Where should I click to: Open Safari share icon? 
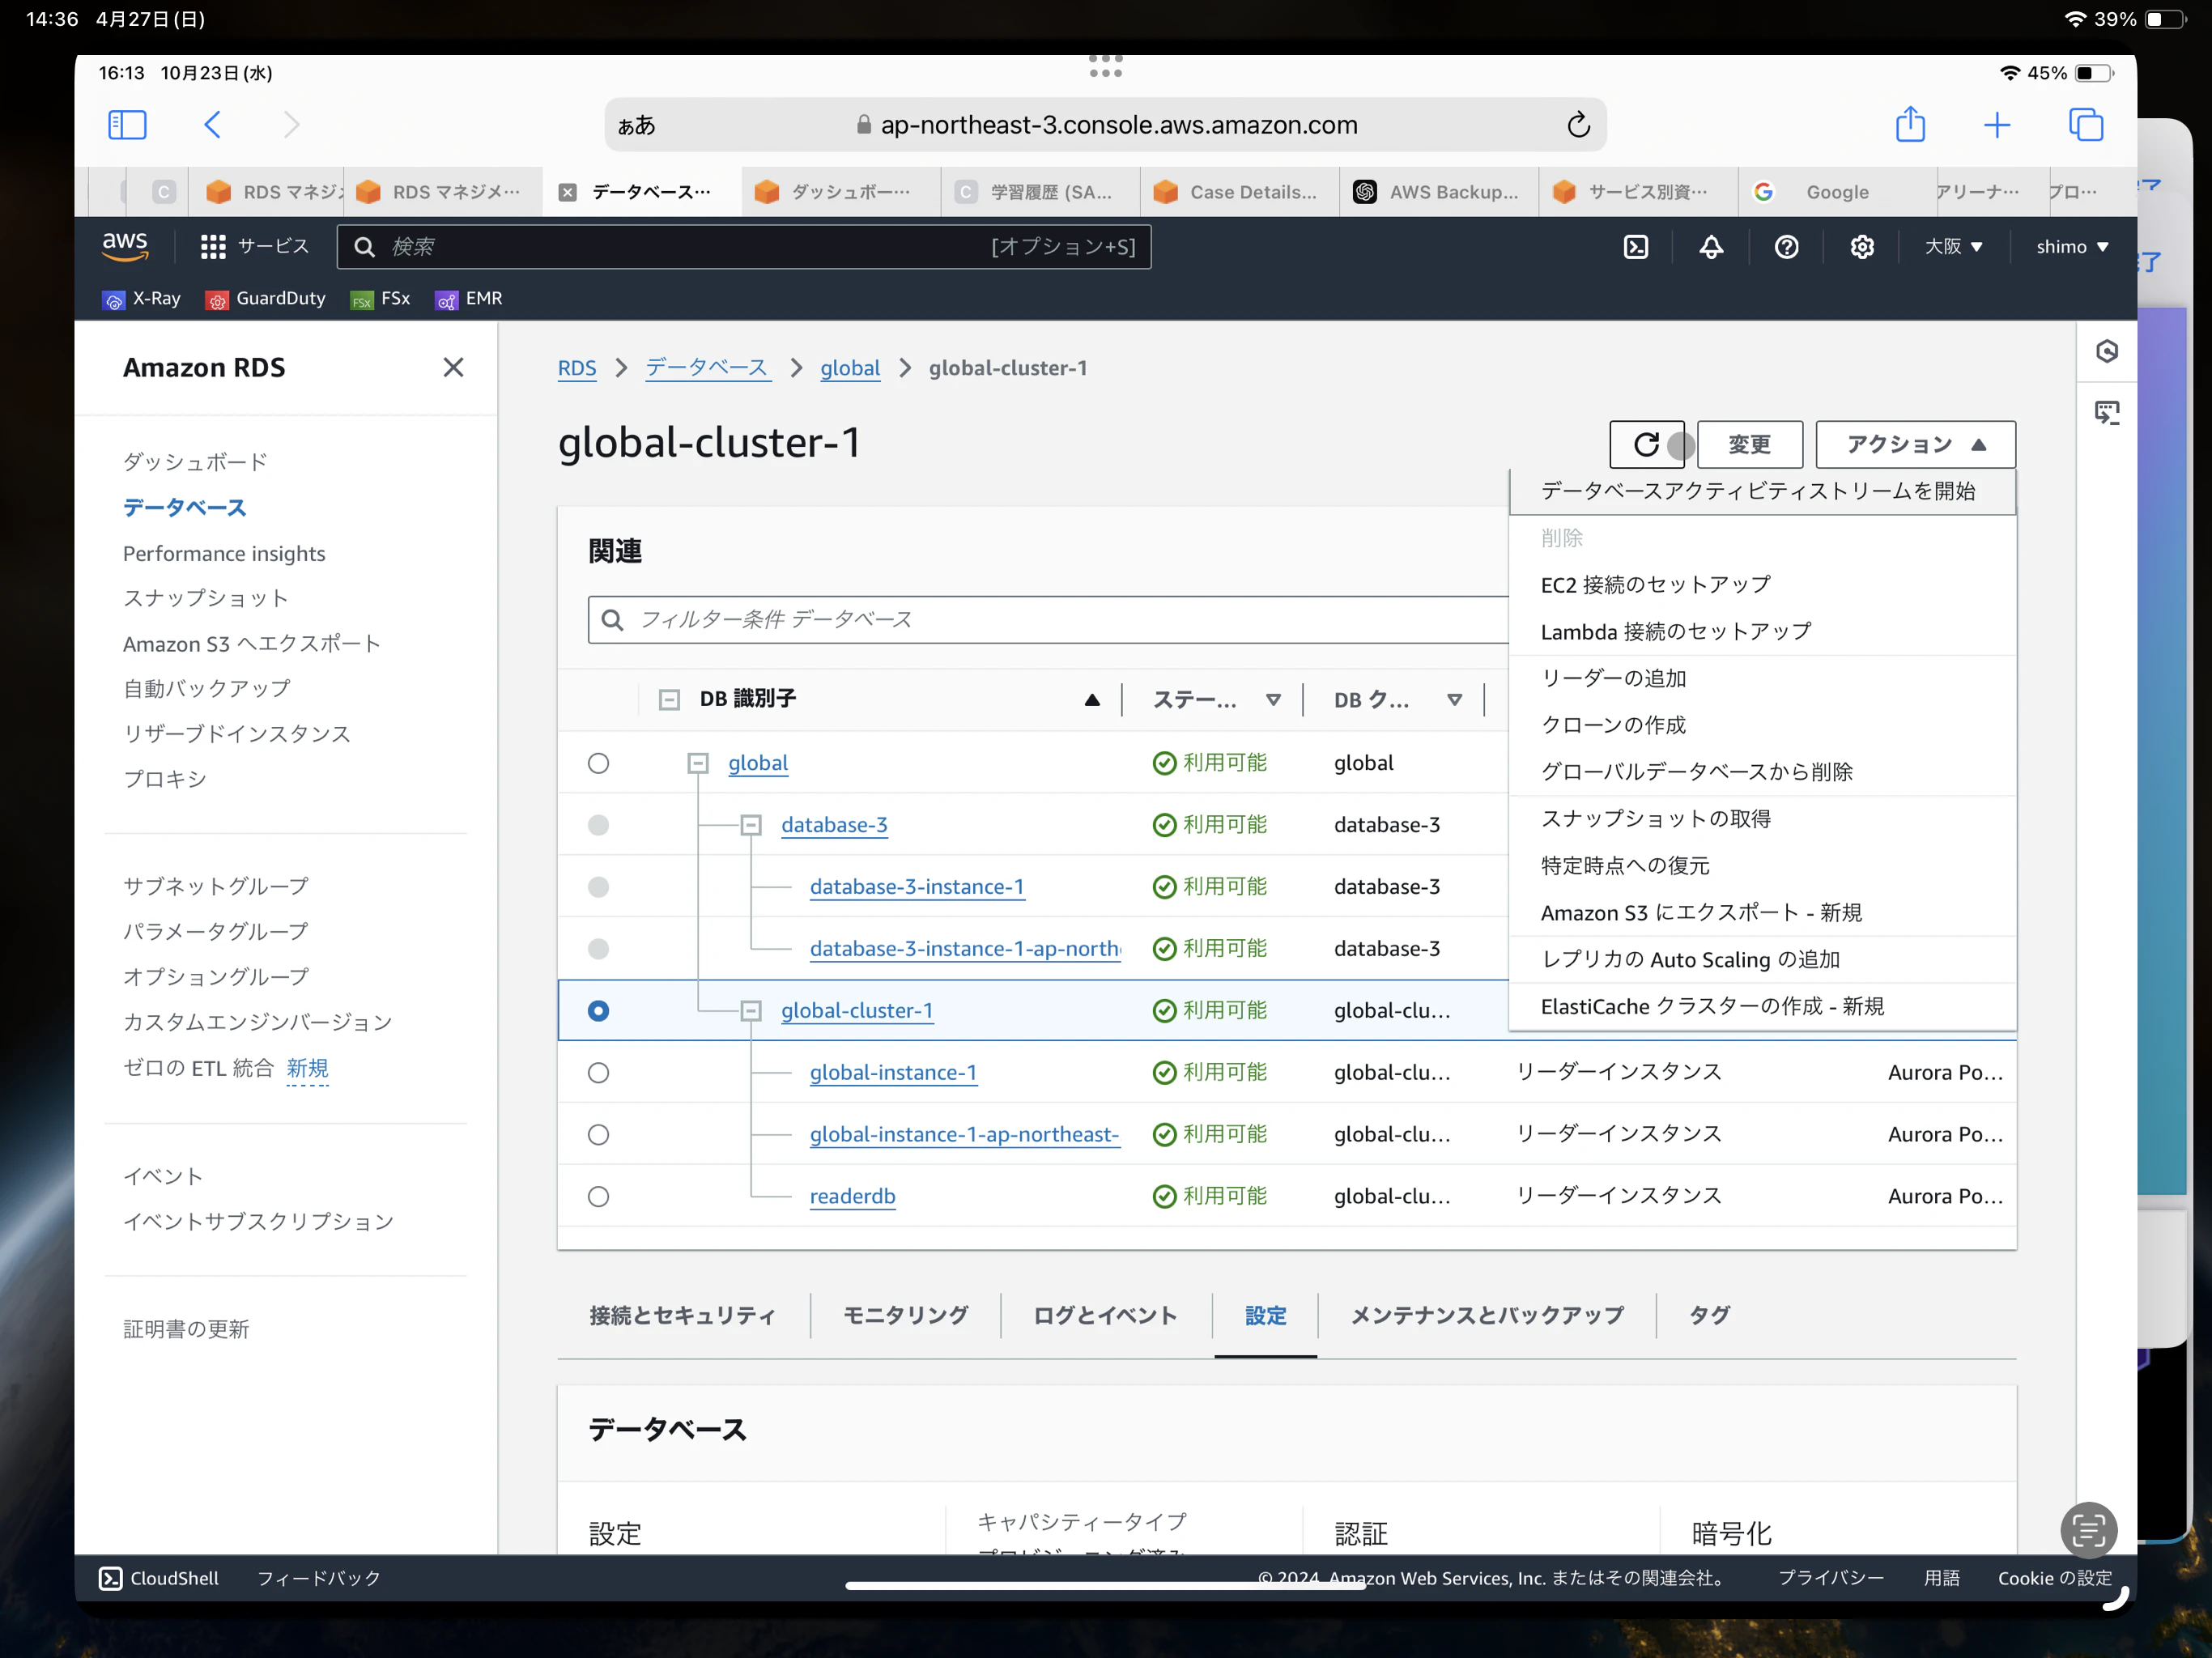point(1910,125)
